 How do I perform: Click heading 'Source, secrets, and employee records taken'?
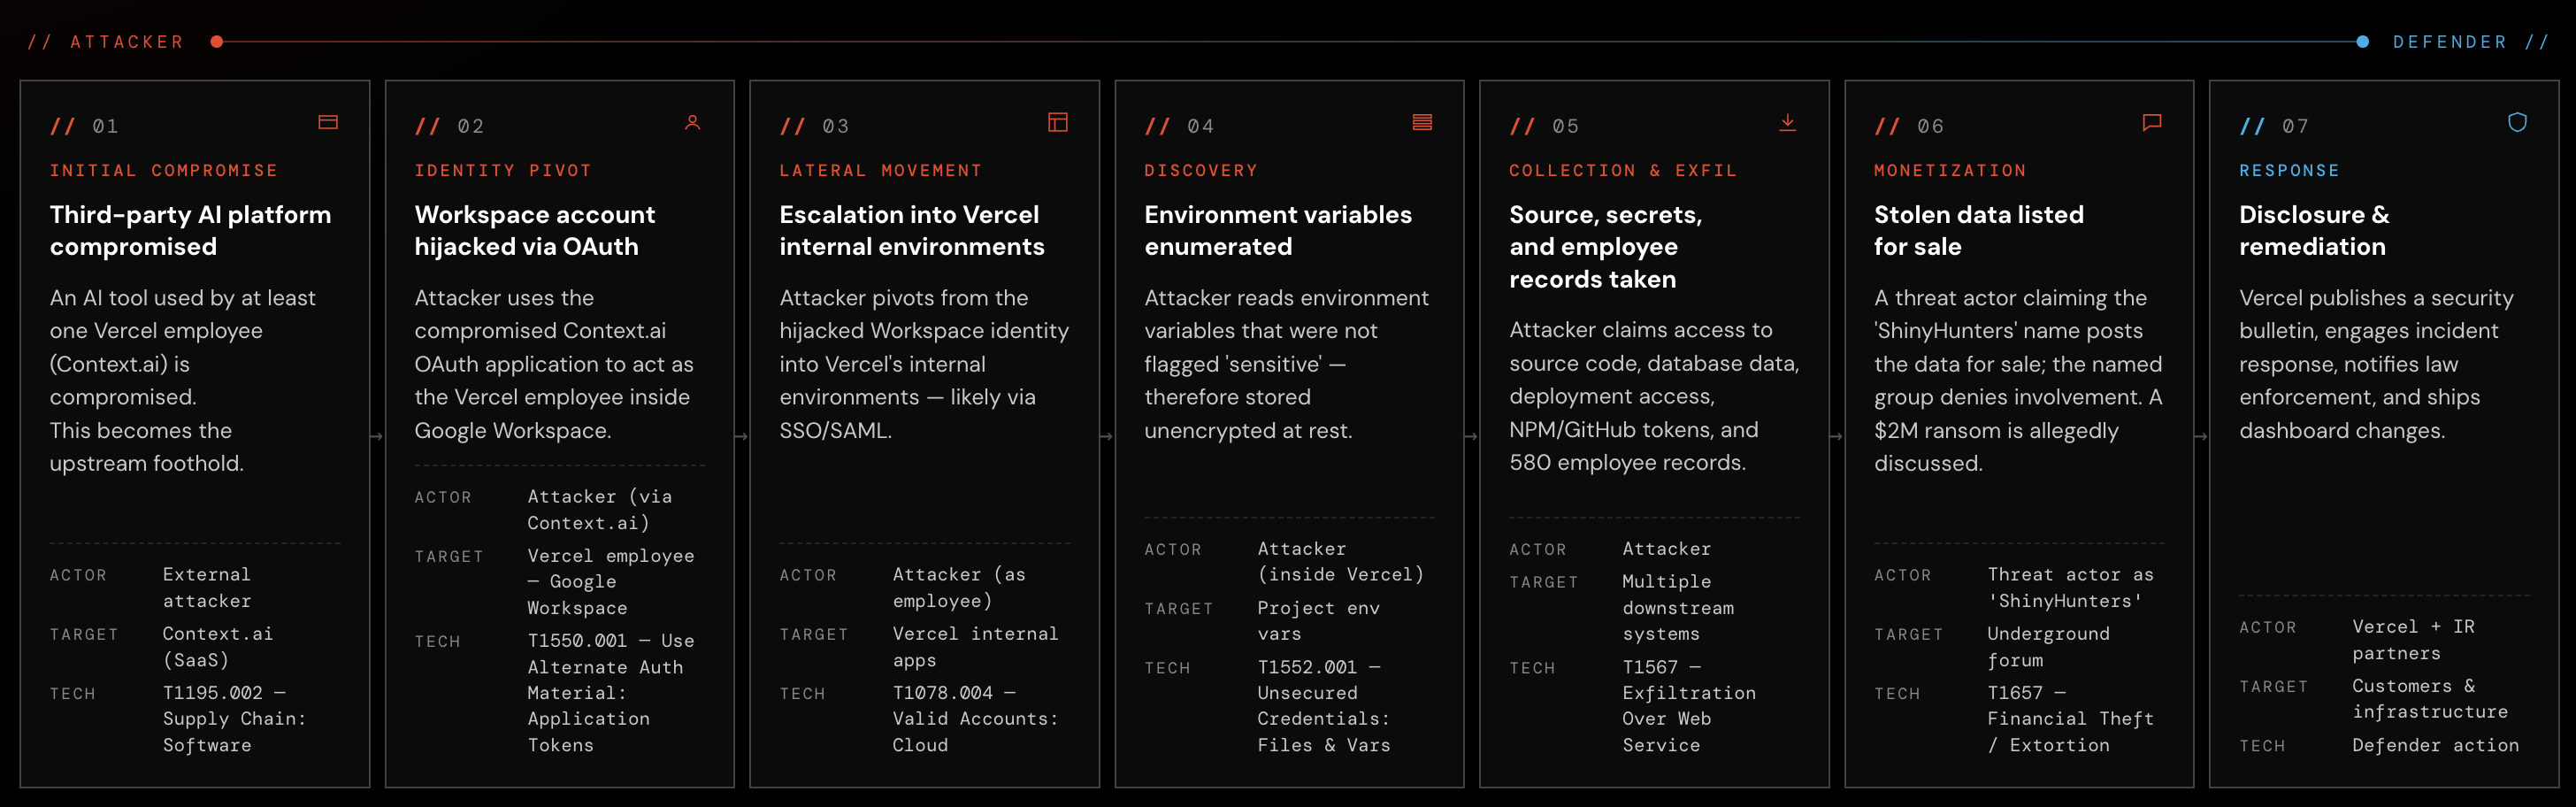tap(1606, 247)
